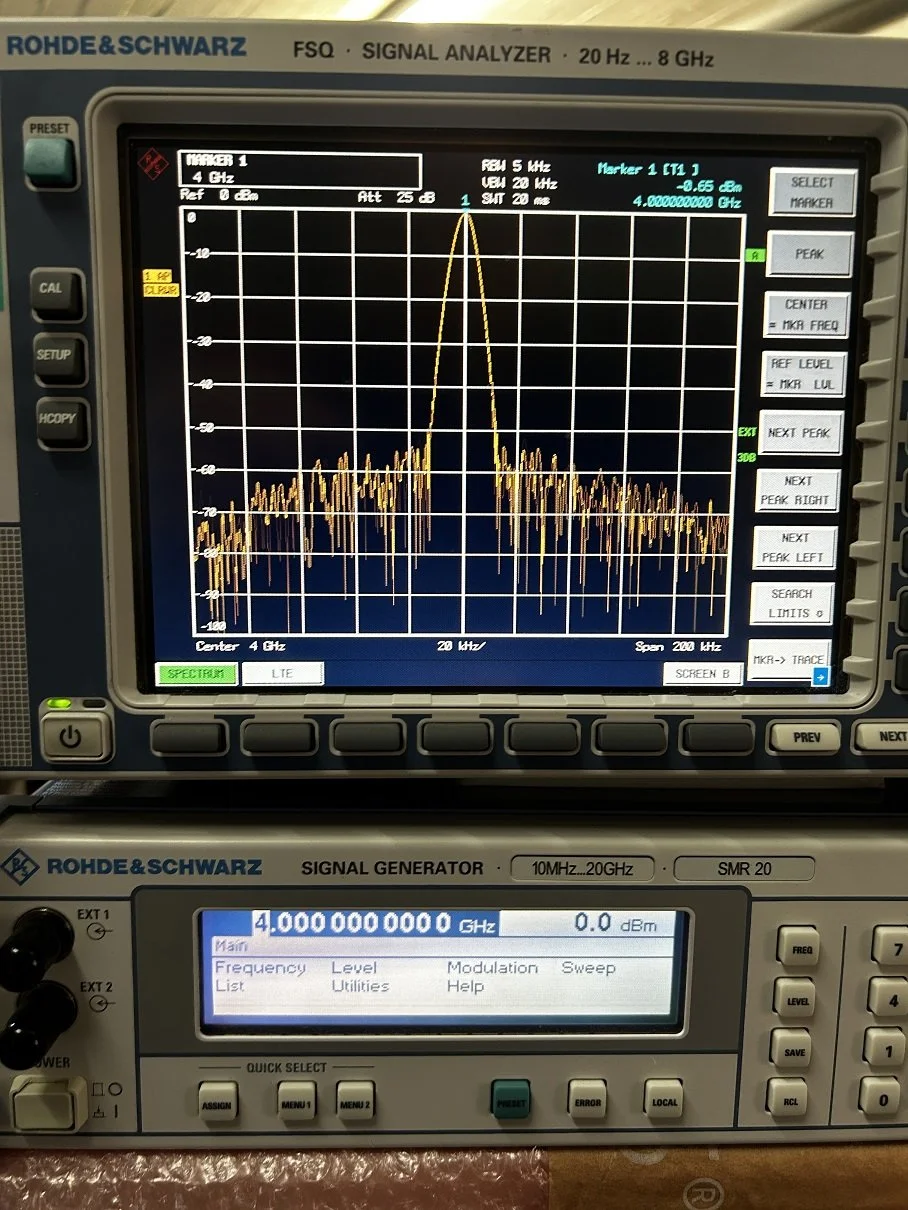Click the 'Att 25 dB' label
The width and height of the screenshot is (908, 1210).
pyautogui.click(x=396, y=198)
